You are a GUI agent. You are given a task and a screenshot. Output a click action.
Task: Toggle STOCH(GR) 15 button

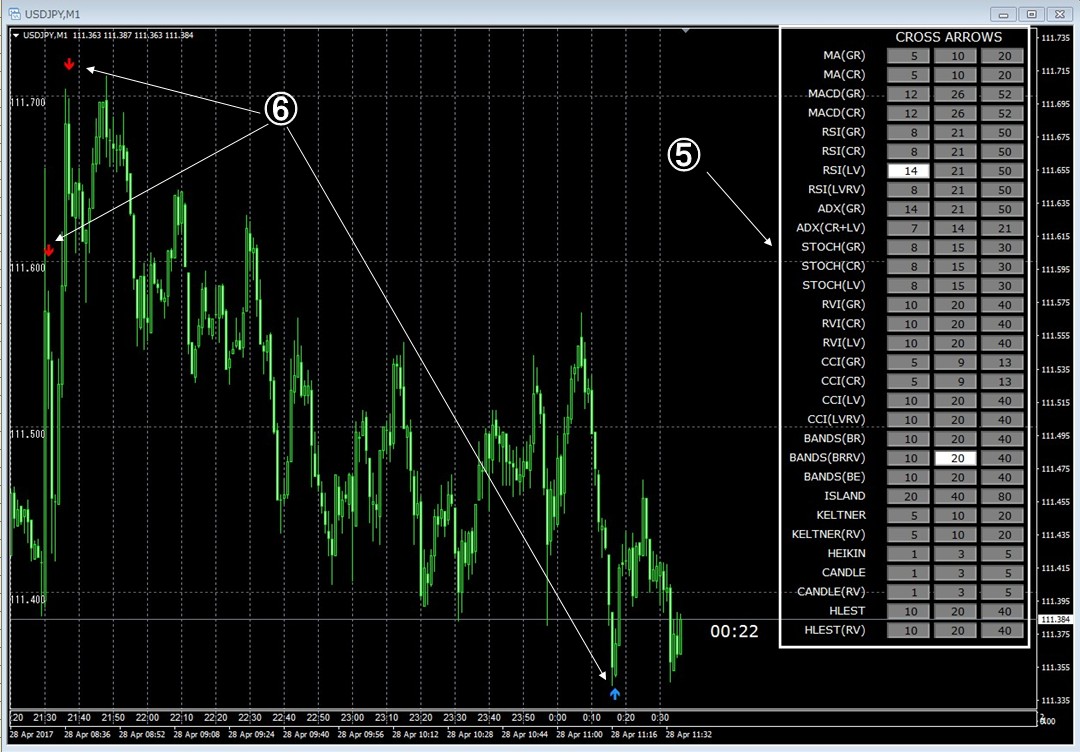coord(955,248)
